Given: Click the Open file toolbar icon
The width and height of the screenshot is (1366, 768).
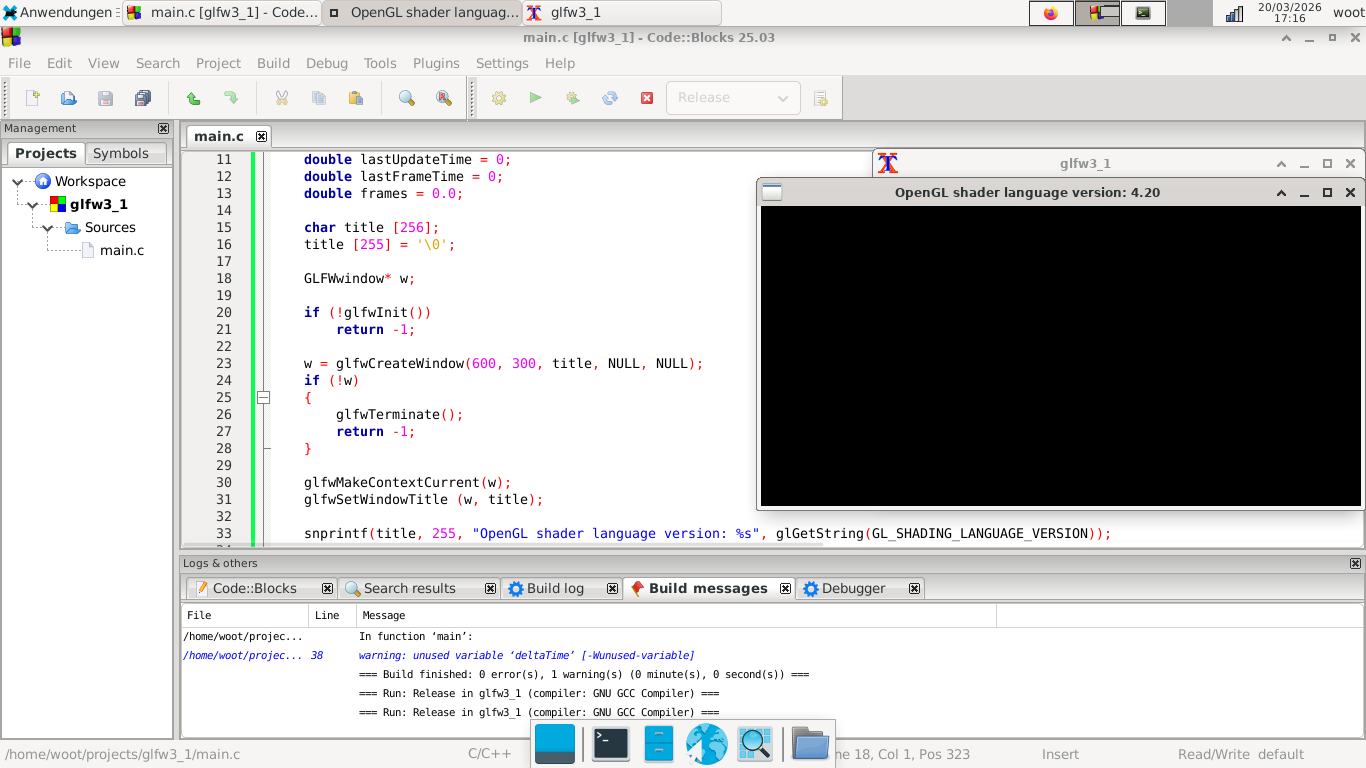Looking at the screenshot, I should point(69,98).
